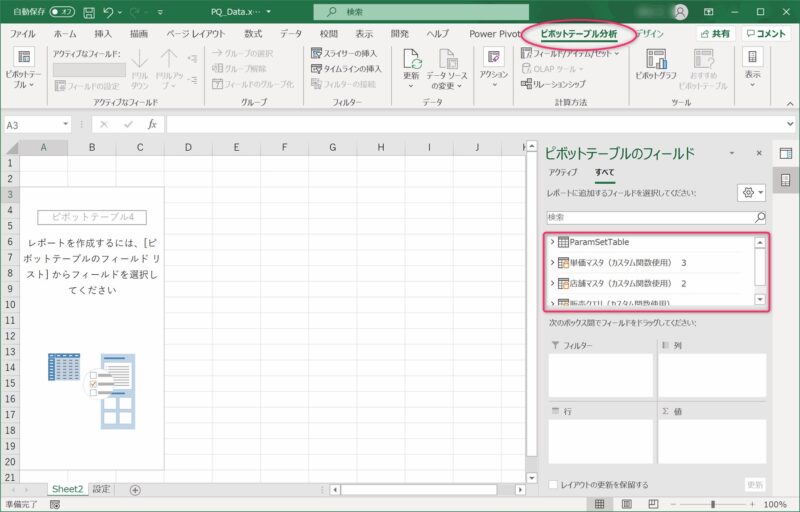Click the Comments (コメント) button
This screenshot has height=512, width=800.
pyautogui.click(x=766, y=33)
